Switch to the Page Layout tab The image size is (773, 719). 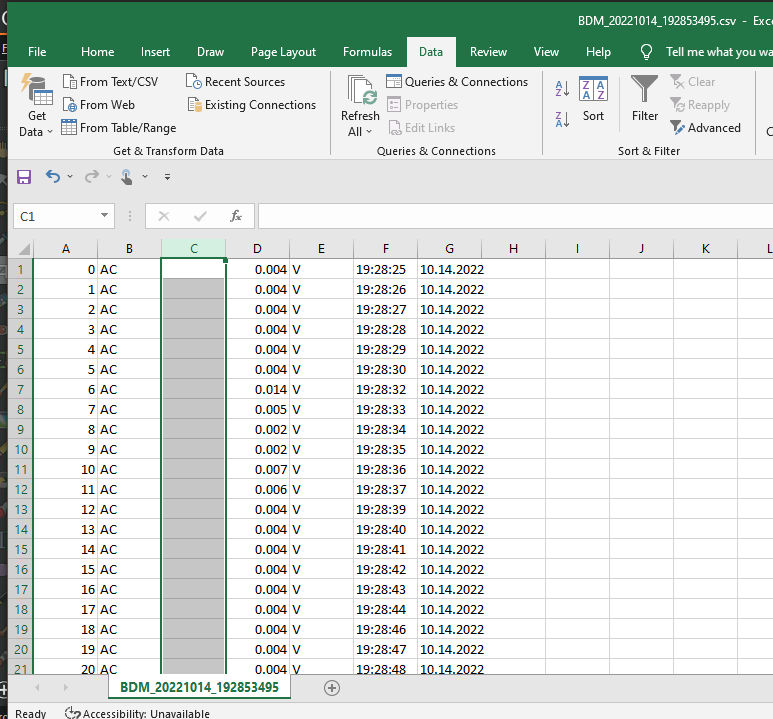283,52
